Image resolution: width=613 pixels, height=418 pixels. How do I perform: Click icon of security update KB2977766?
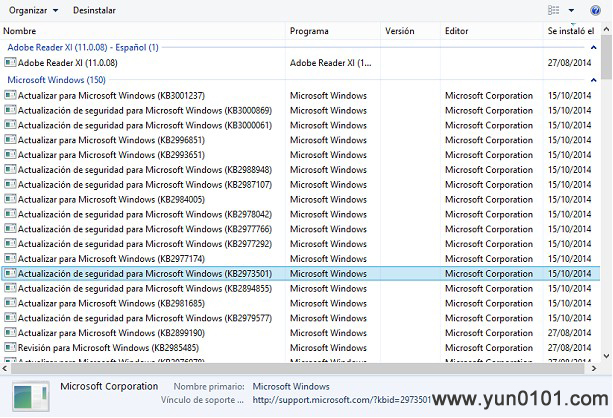point(10,229)
